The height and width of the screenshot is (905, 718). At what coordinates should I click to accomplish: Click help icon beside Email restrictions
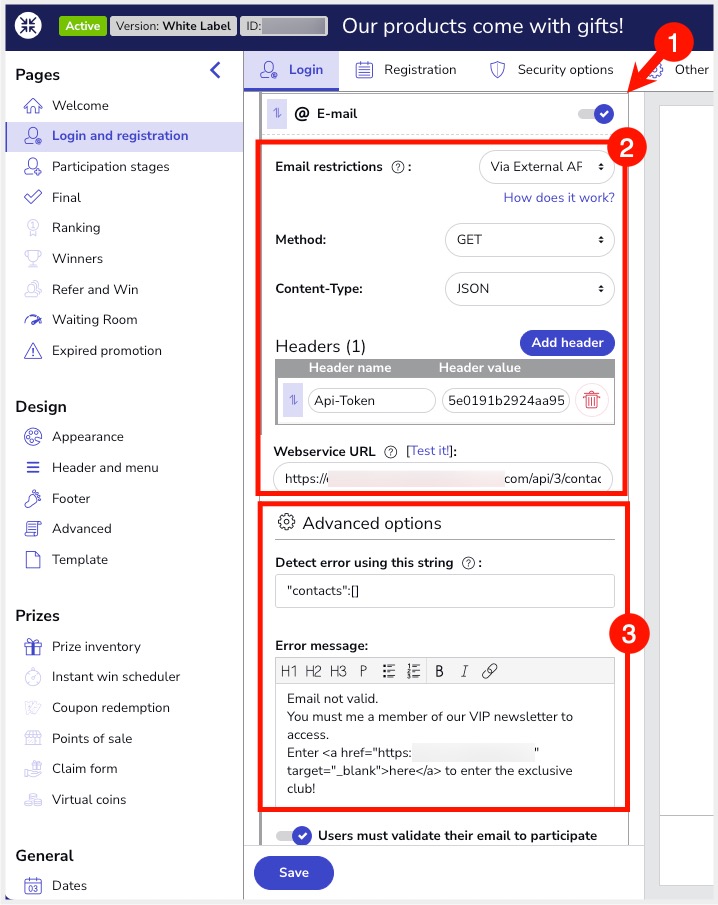(x=398, y=167)
